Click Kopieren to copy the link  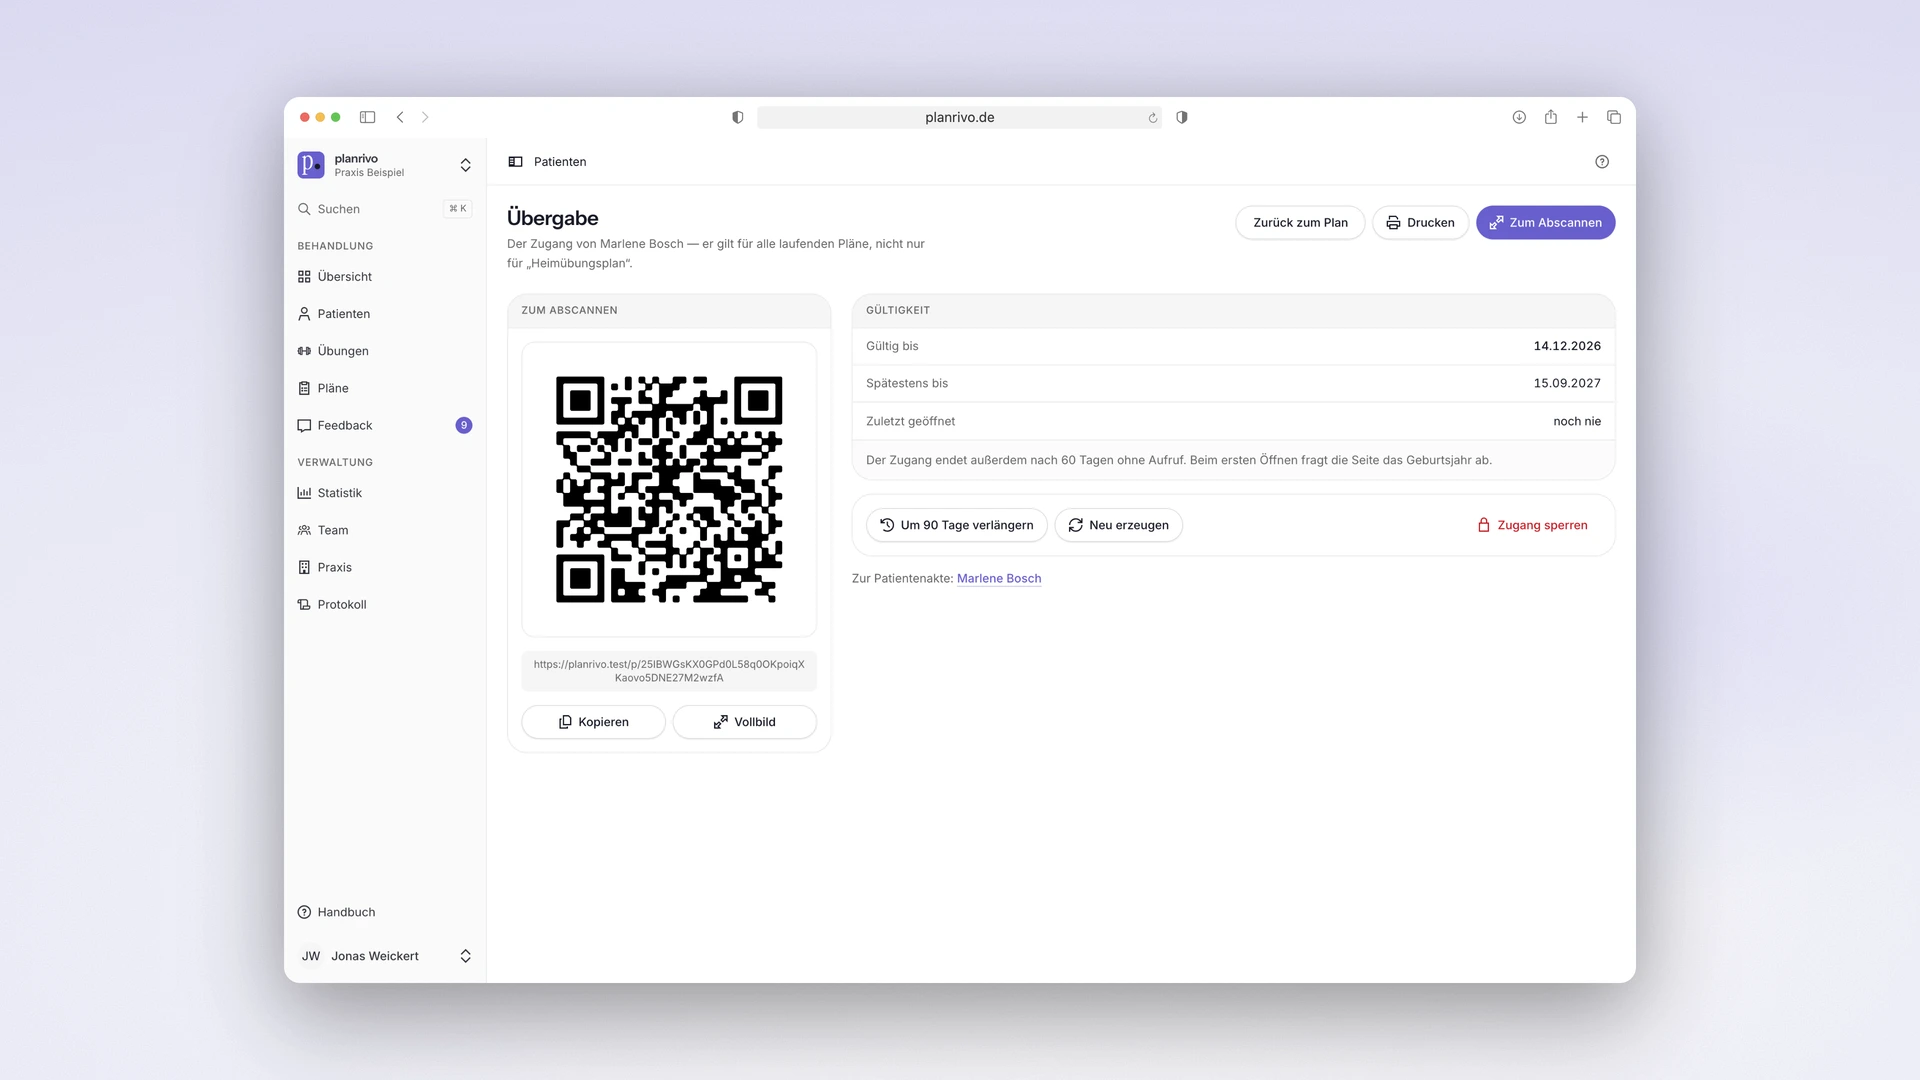pos(593,722)
